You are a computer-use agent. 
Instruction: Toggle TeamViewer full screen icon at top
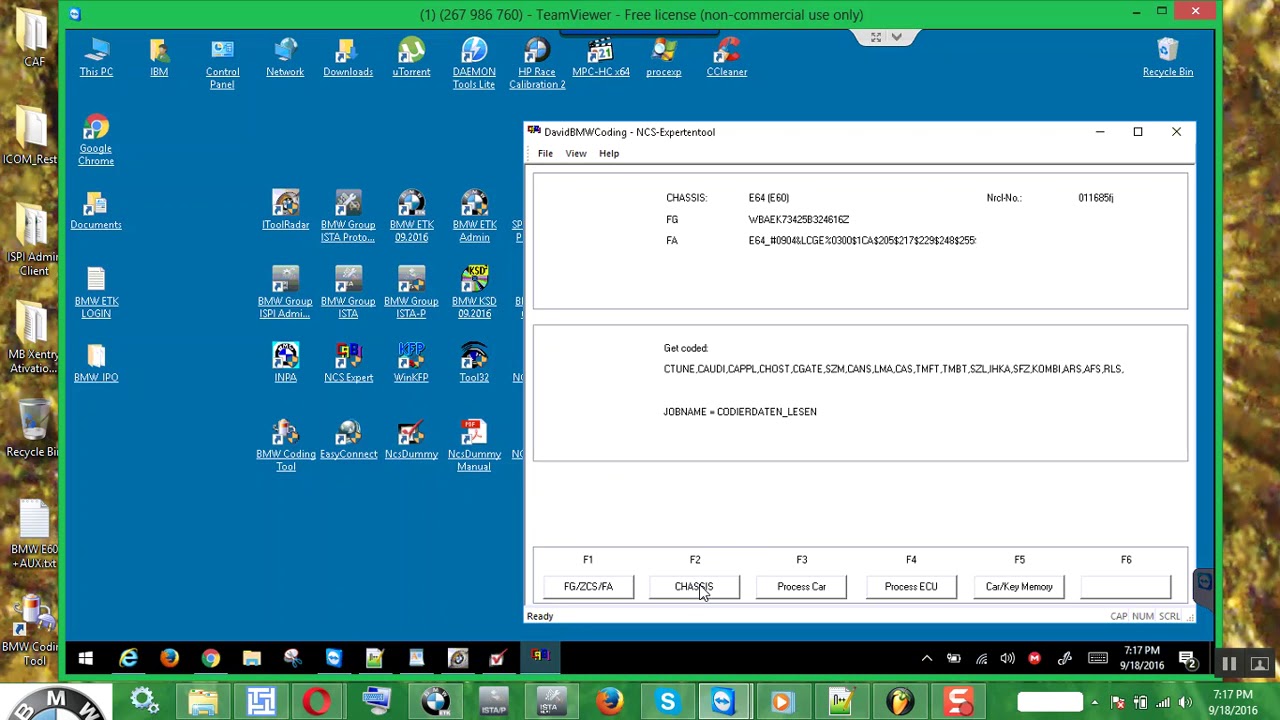pos(876,37)
